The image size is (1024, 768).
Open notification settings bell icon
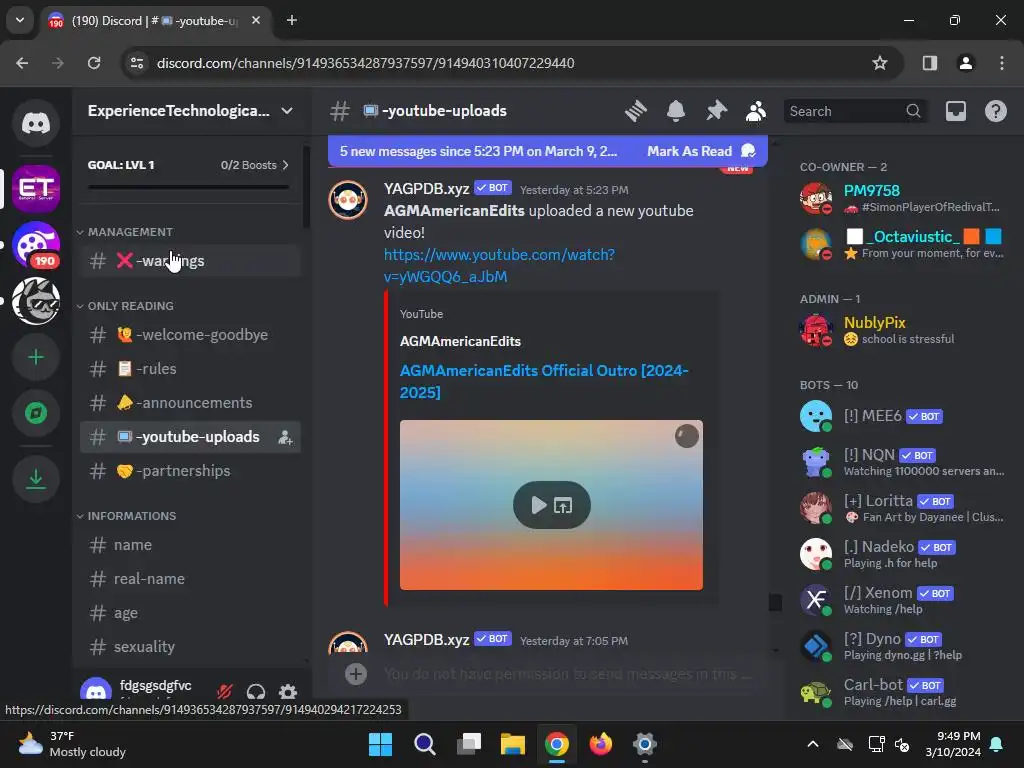pyautogui.click(x=676, y=111)
